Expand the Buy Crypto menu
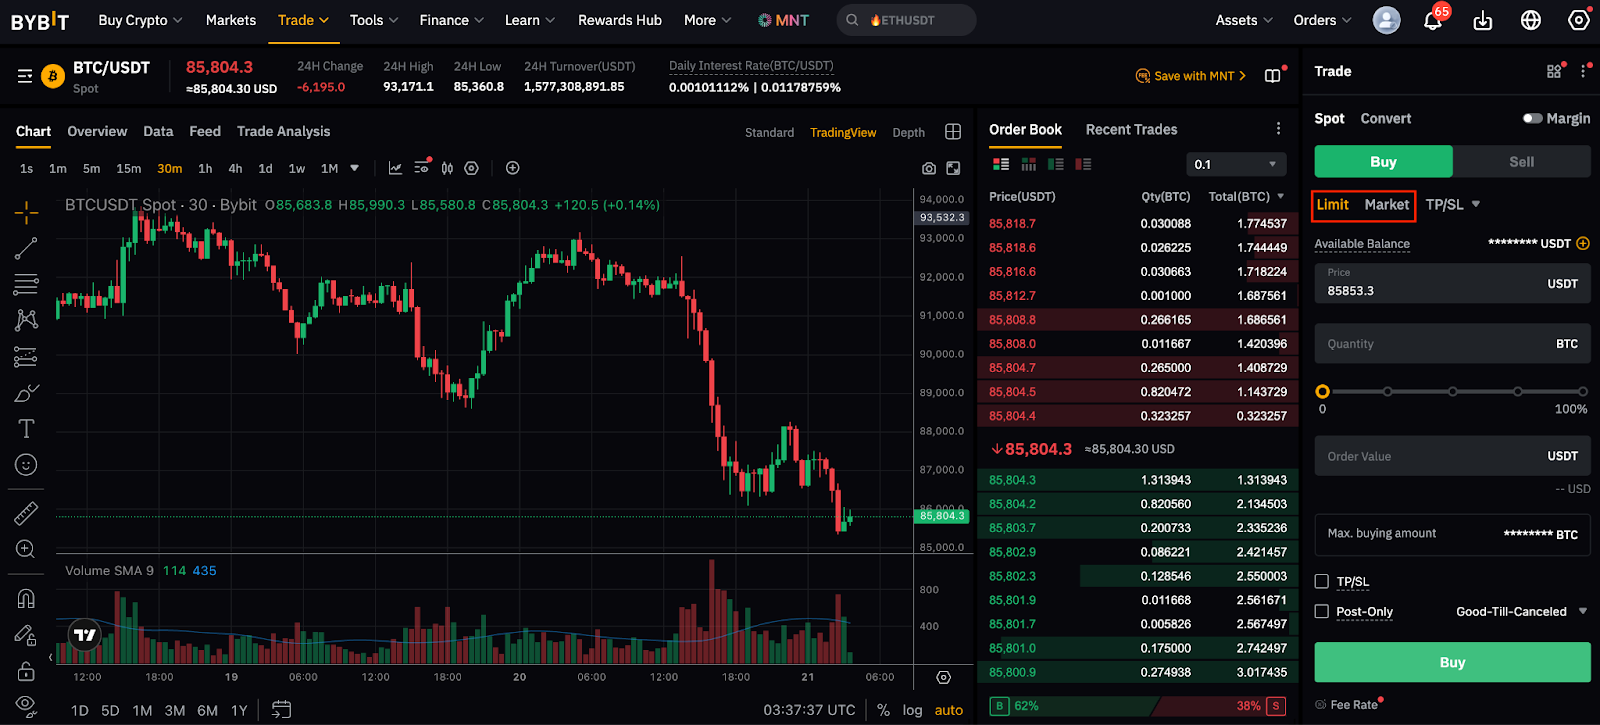 (140, 20)
